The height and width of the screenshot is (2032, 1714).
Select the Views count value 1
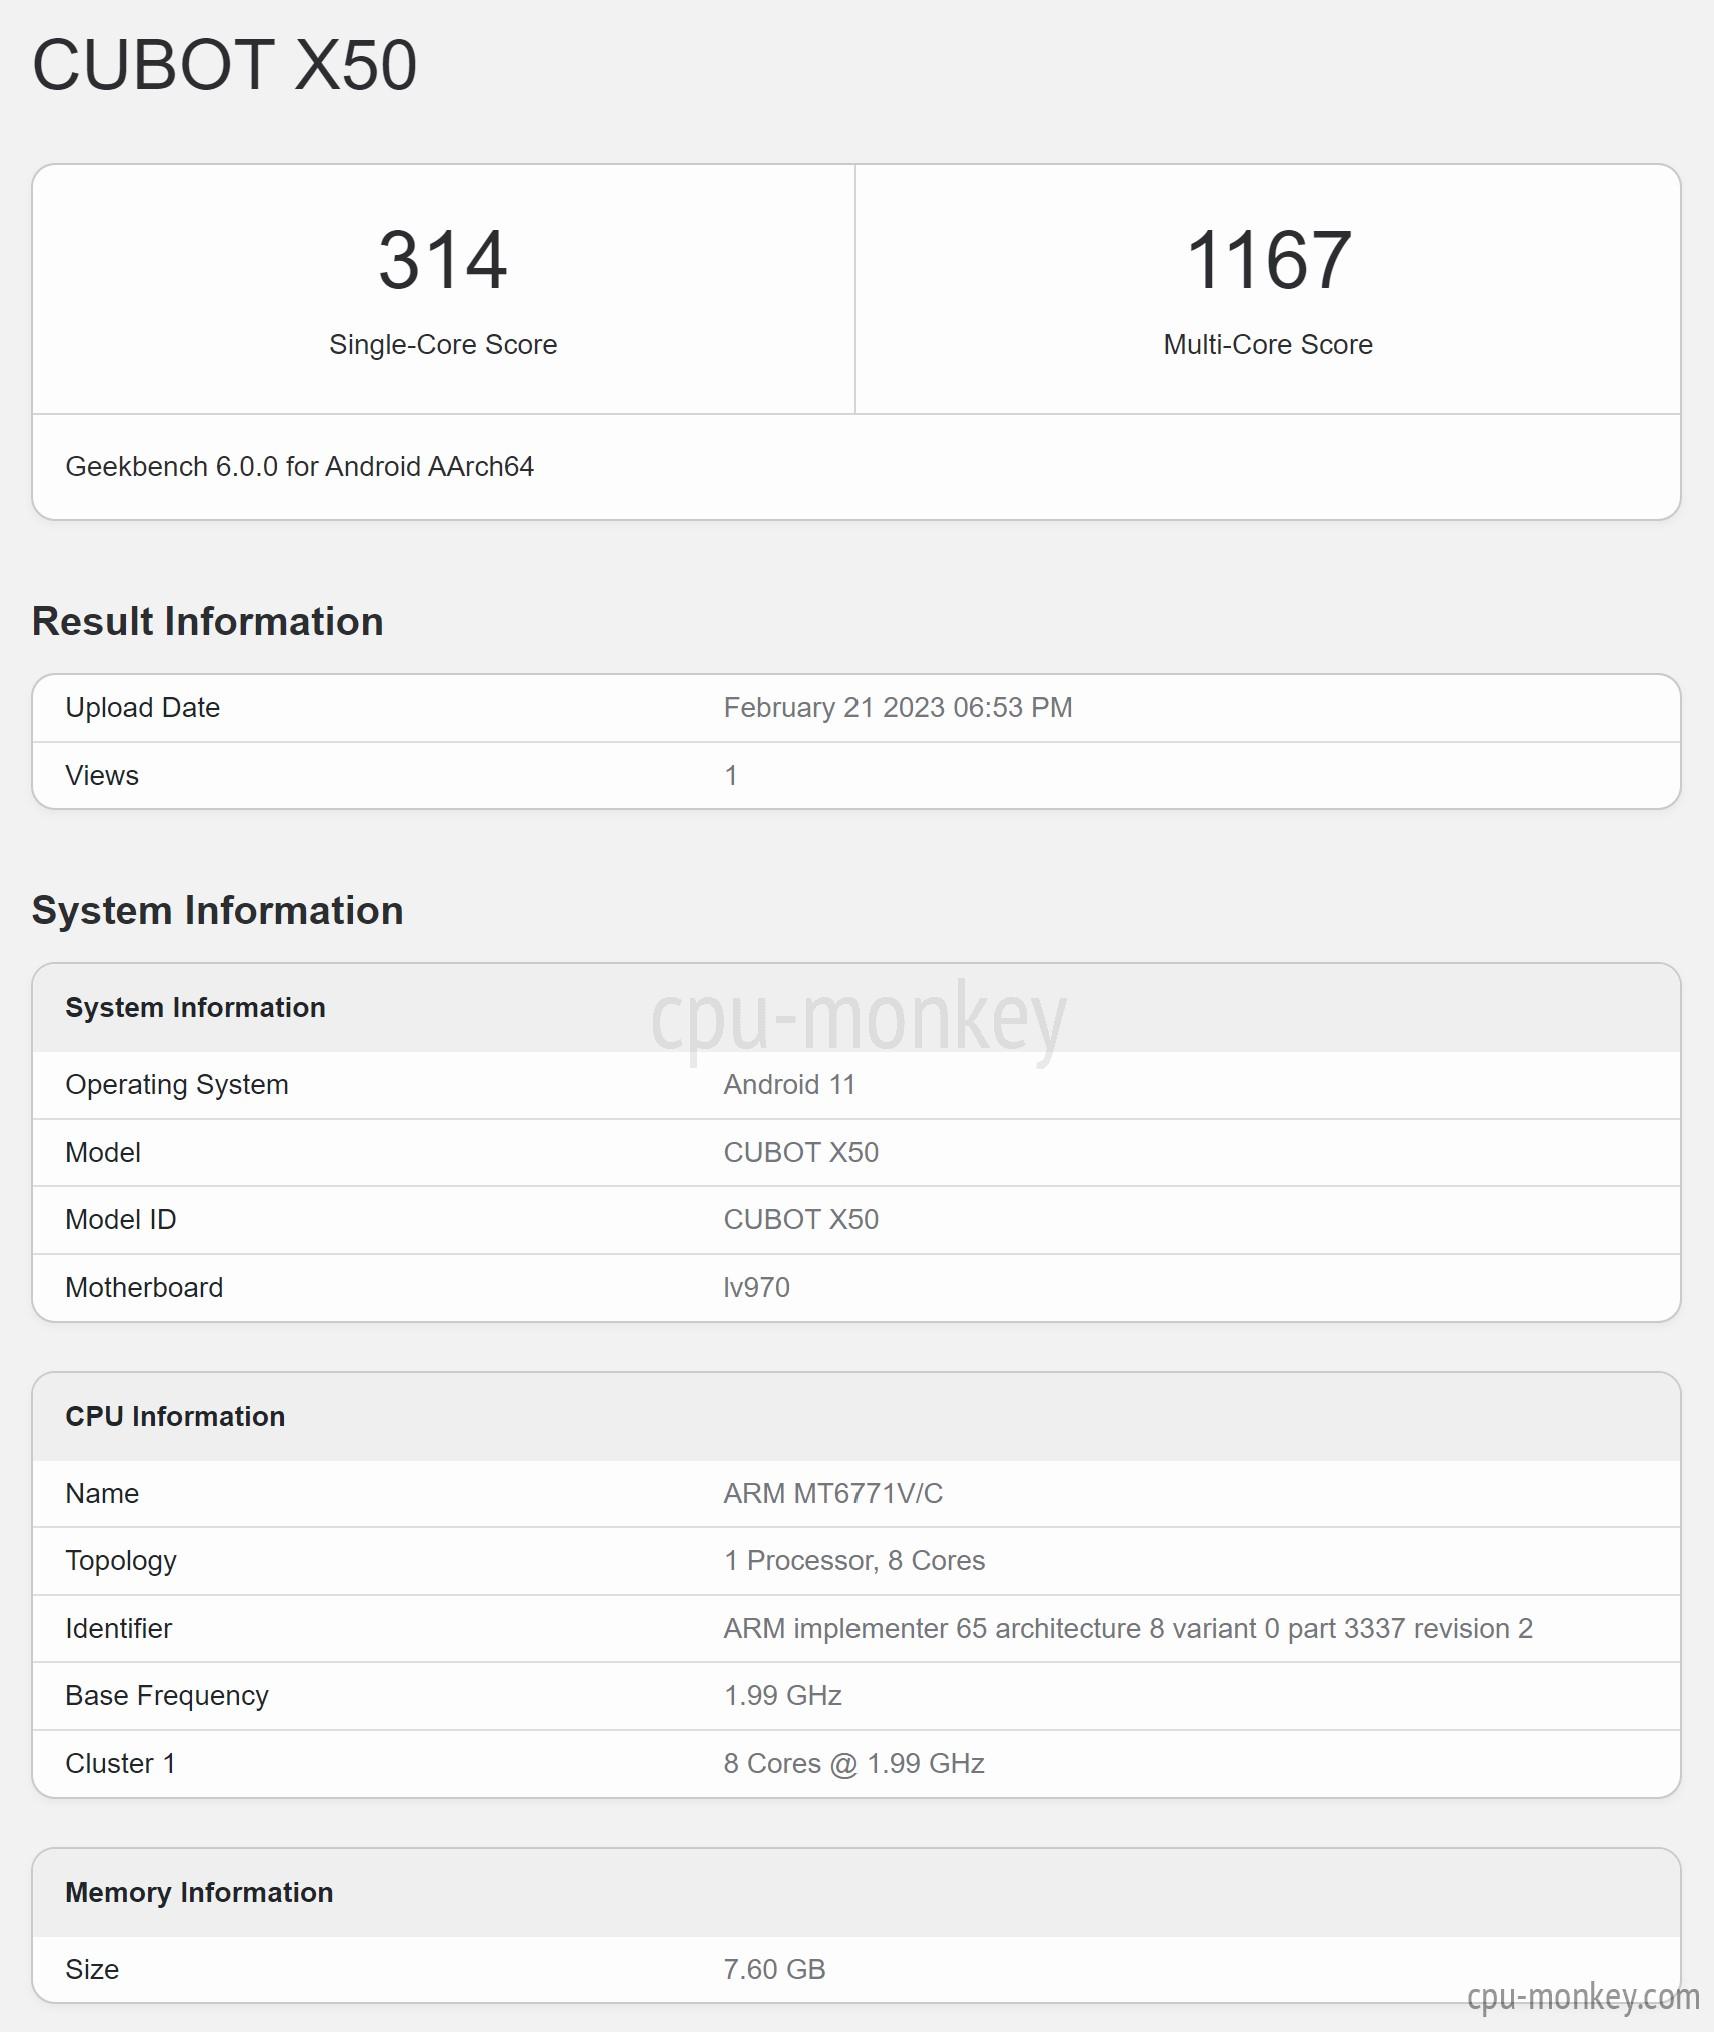pyautogui.click(x=731, y=775)
